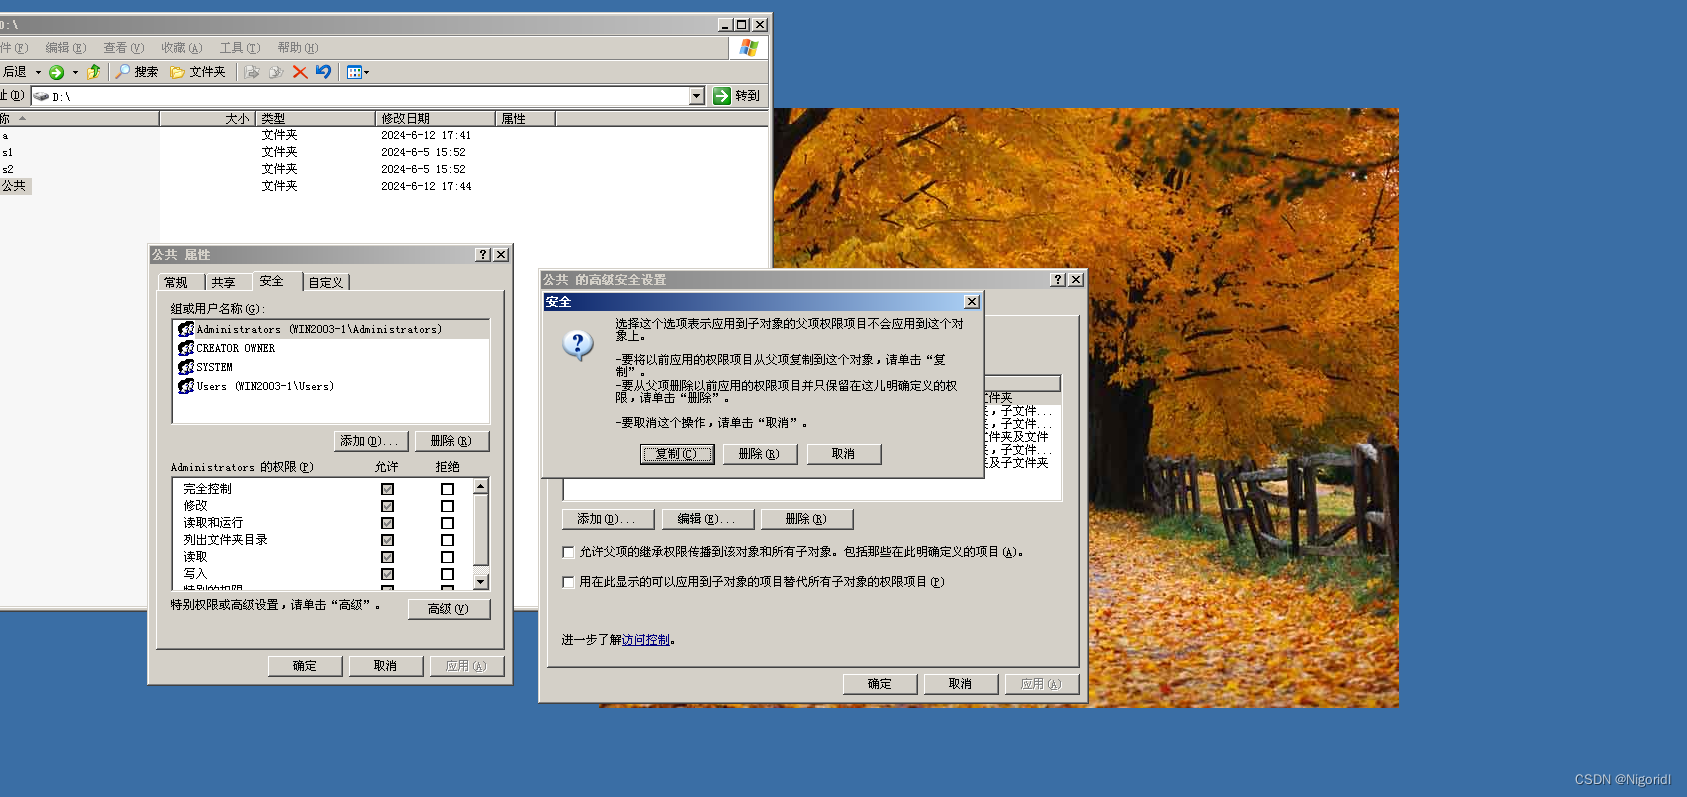1687x797 pixels.
Task: Click the green 转到 Go arrow icon
Action: tap(722, 96)
